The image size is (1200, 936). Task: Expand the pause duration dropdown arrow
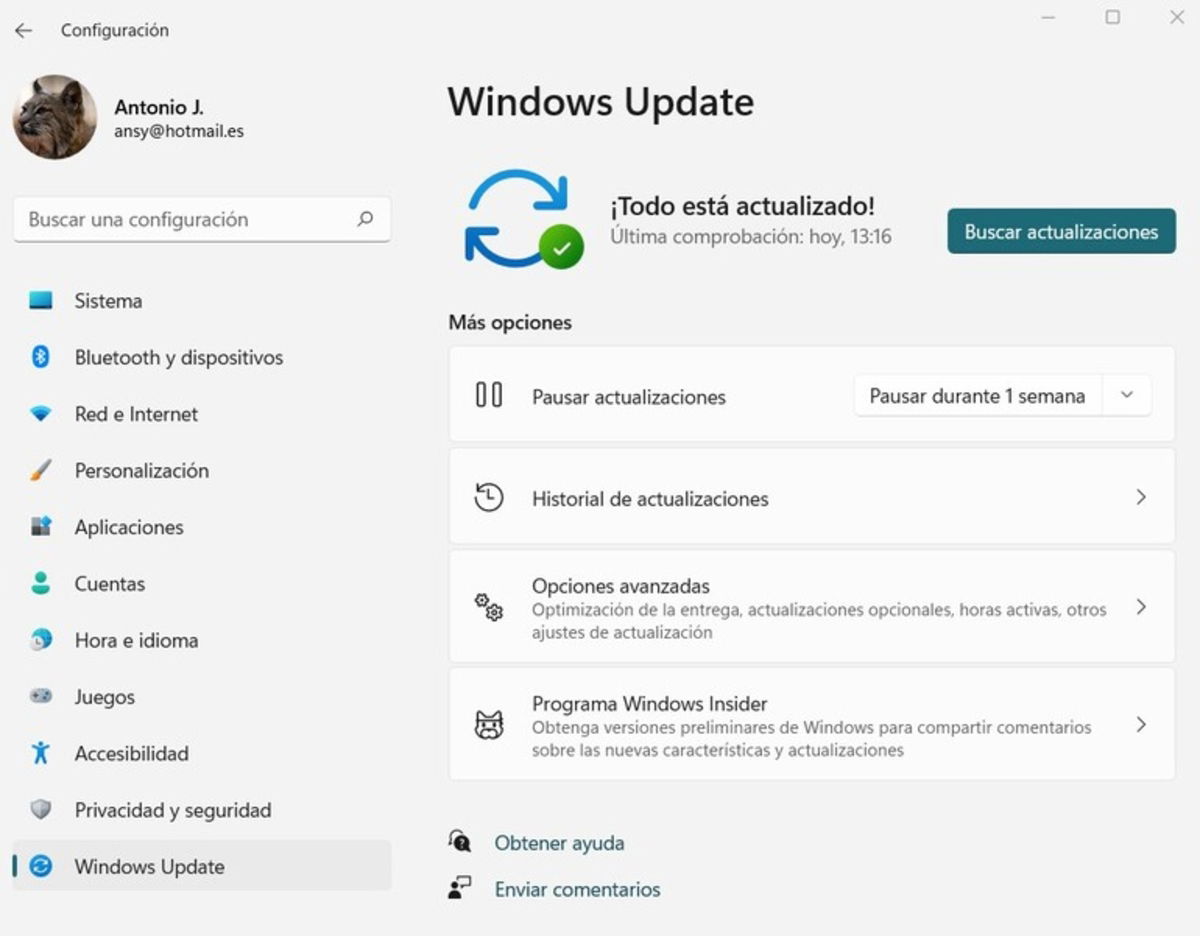pos(1127,395)
